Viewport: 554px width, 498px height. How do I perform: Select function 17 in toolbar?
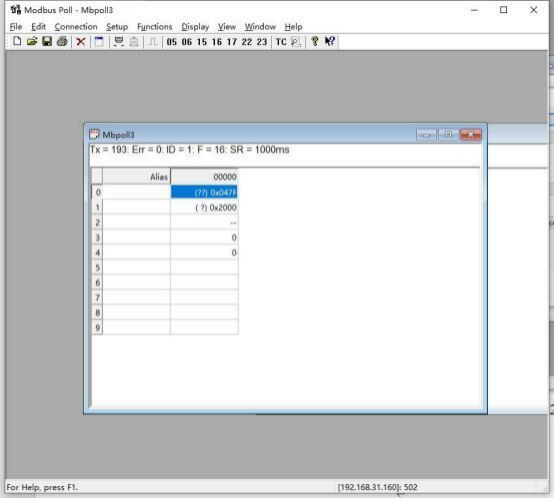pos(232,42)
